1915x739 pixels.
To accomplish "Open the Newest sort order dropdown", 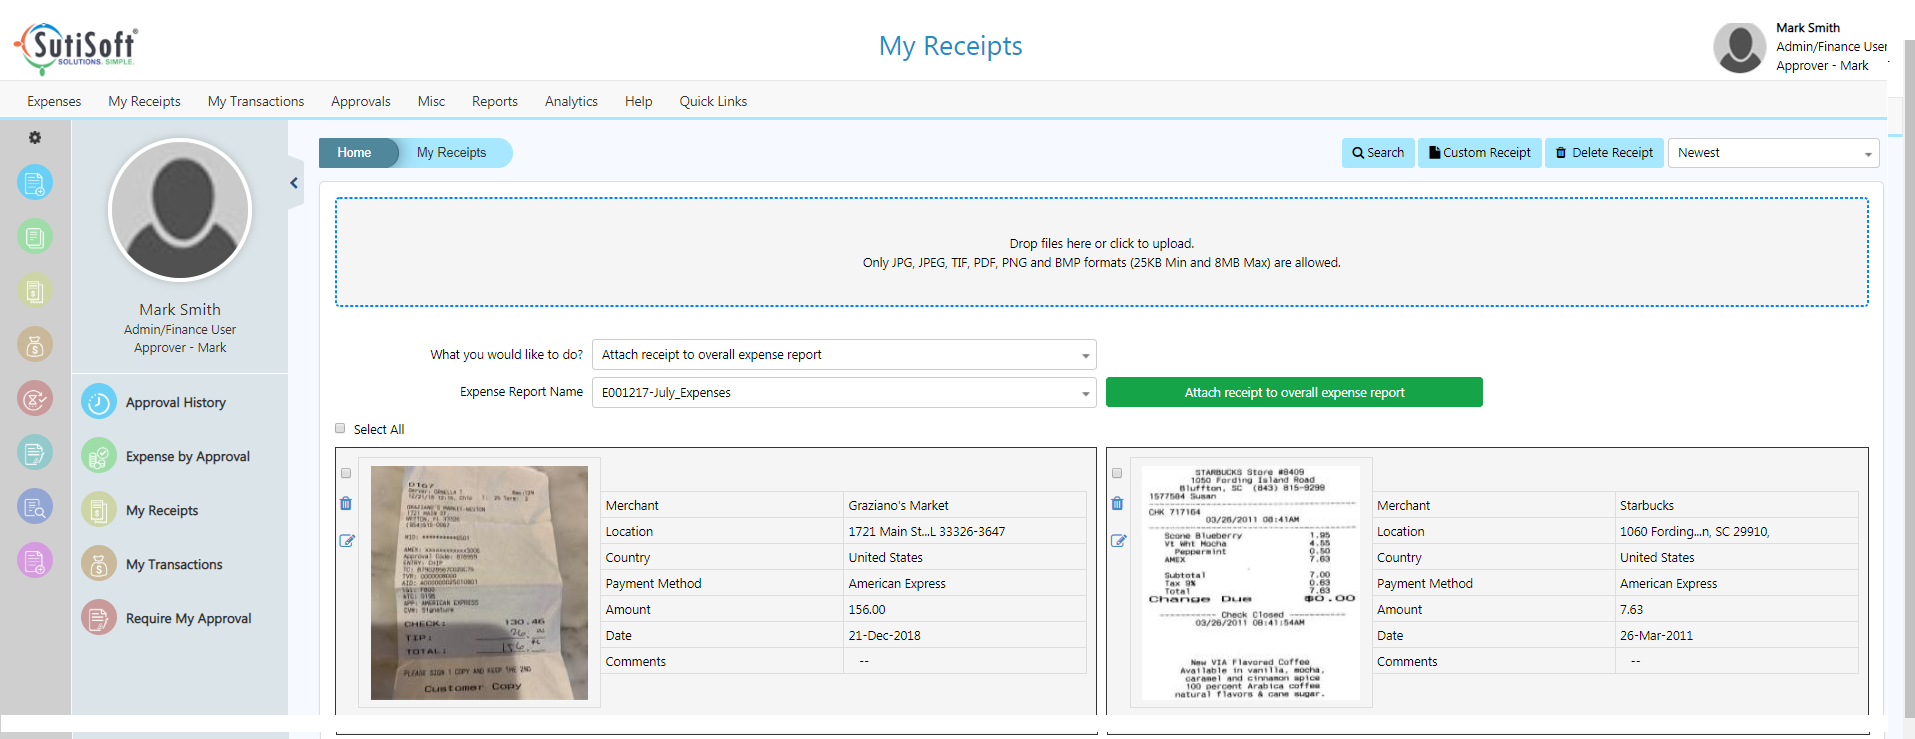I will click(1772, 153).
